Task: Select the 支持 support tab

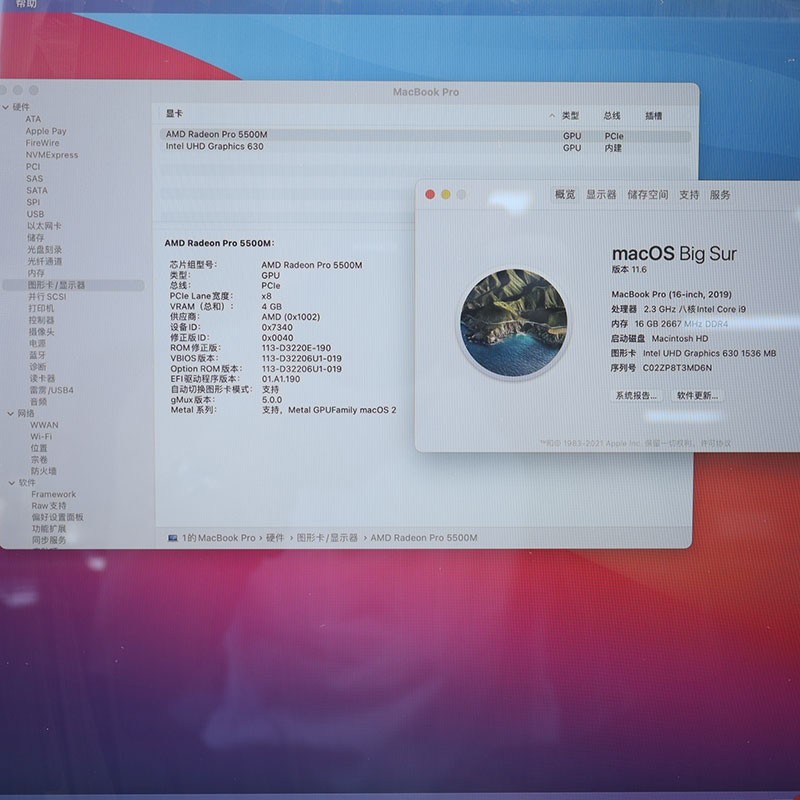Action: coord(689,195)
